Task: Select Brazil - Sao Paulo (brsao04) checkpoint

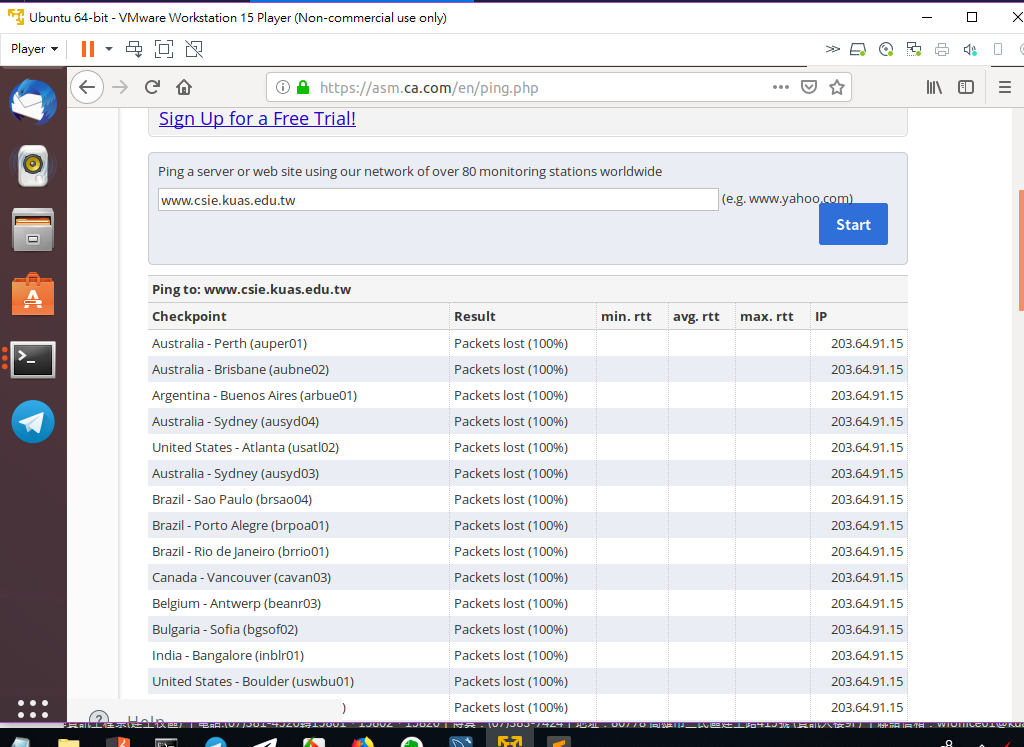Action: pos(232,500)
